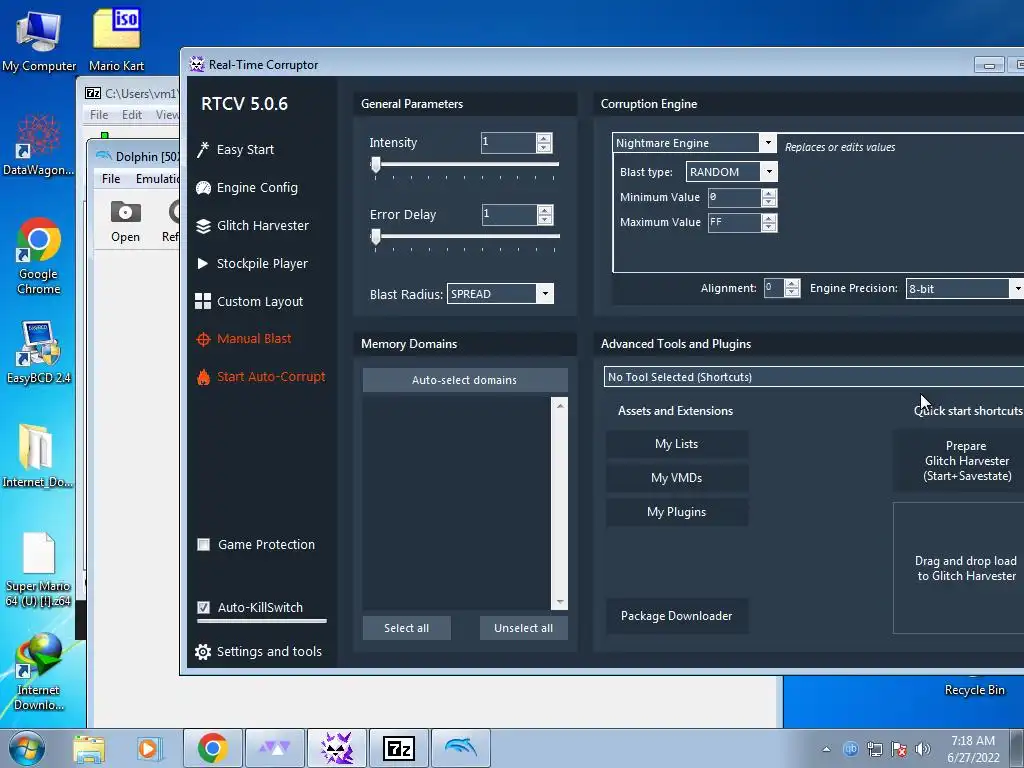Open Windows Start orb
The image size is (1024, 768).
click(26, 748)
